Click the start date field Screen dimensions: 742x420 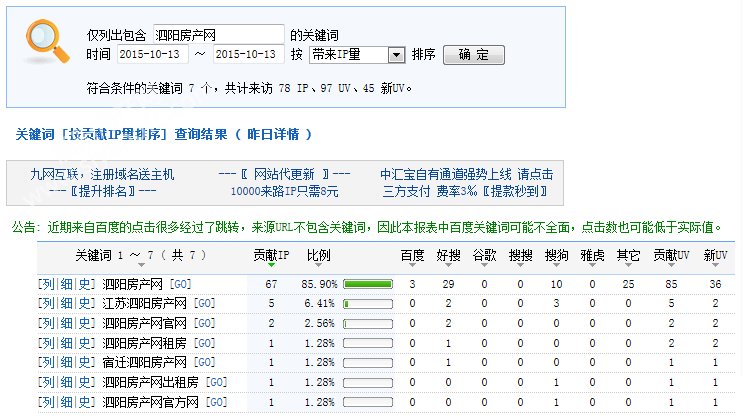[x=151, y=54]
